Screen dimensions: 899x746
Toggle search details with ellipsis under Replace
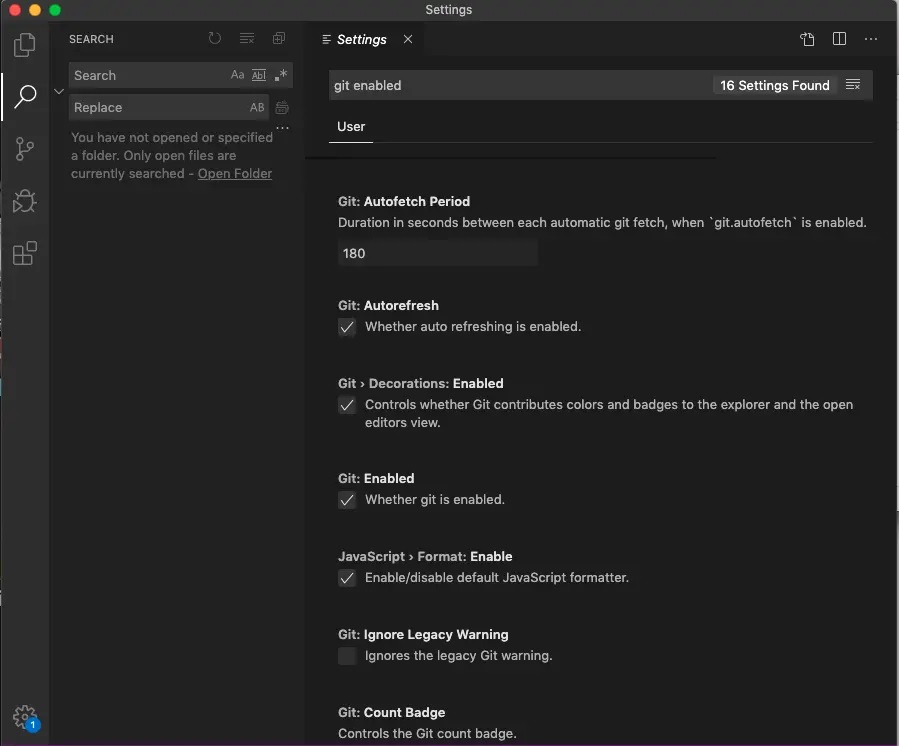click(x=282, y=128)
